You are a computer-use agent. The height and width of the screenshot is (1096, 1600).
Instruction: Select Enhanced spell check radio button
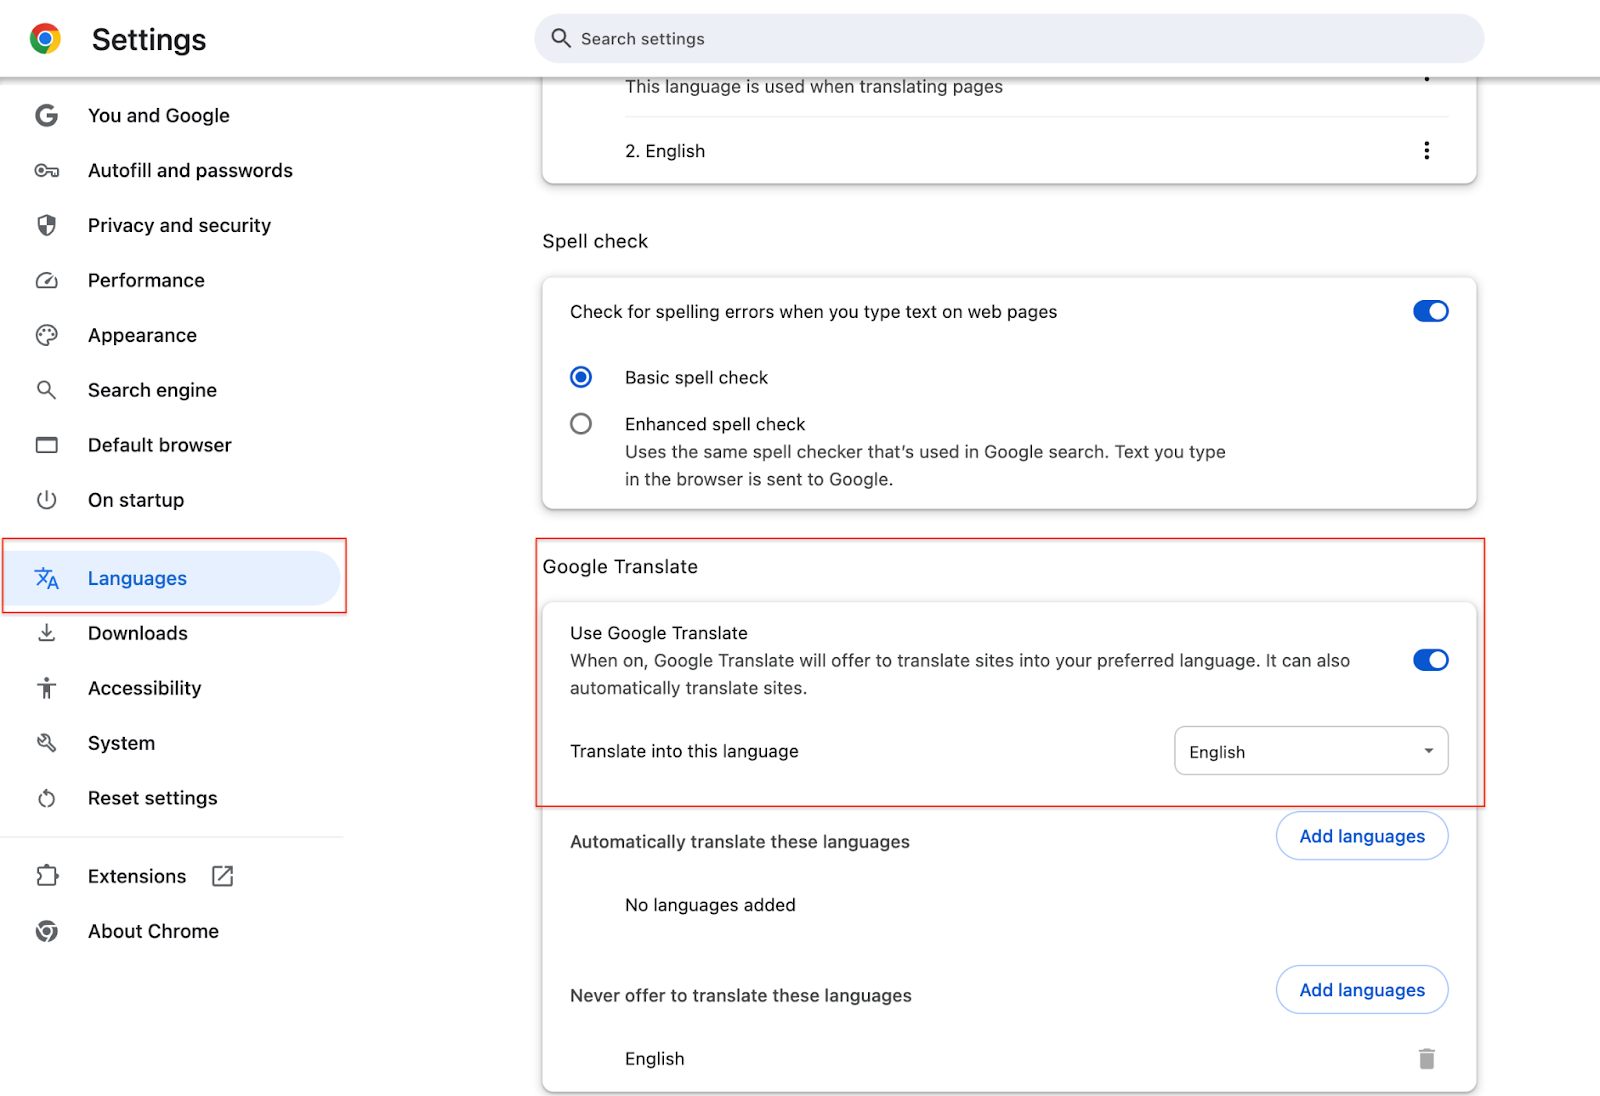tap(581, 424)
